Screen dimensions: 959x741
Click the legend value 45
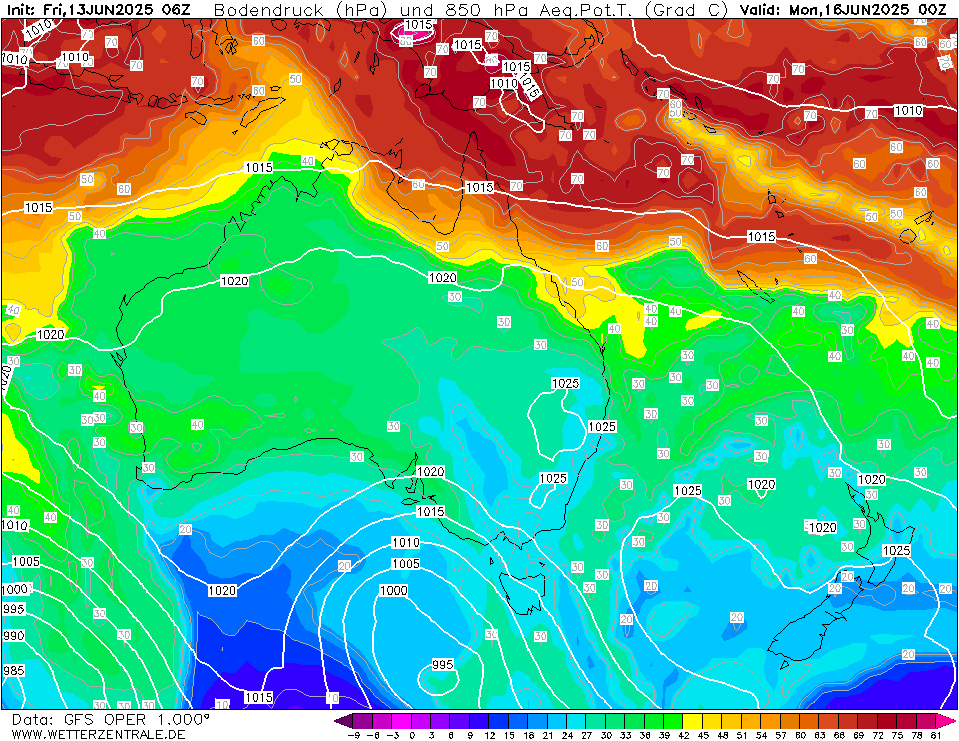coord(703,735)
